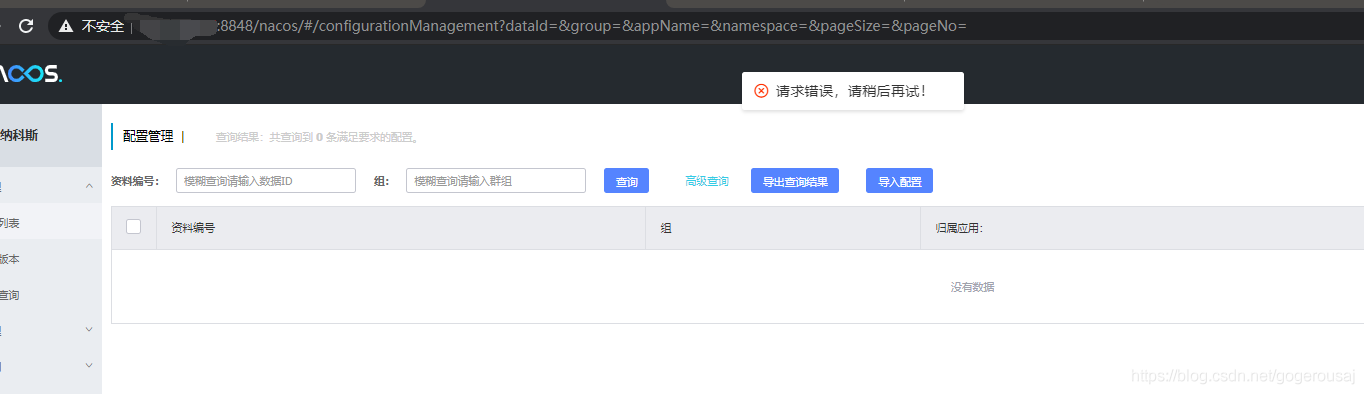
Task: Expand the sidebar section below 查询
Action: pos(89,329)
